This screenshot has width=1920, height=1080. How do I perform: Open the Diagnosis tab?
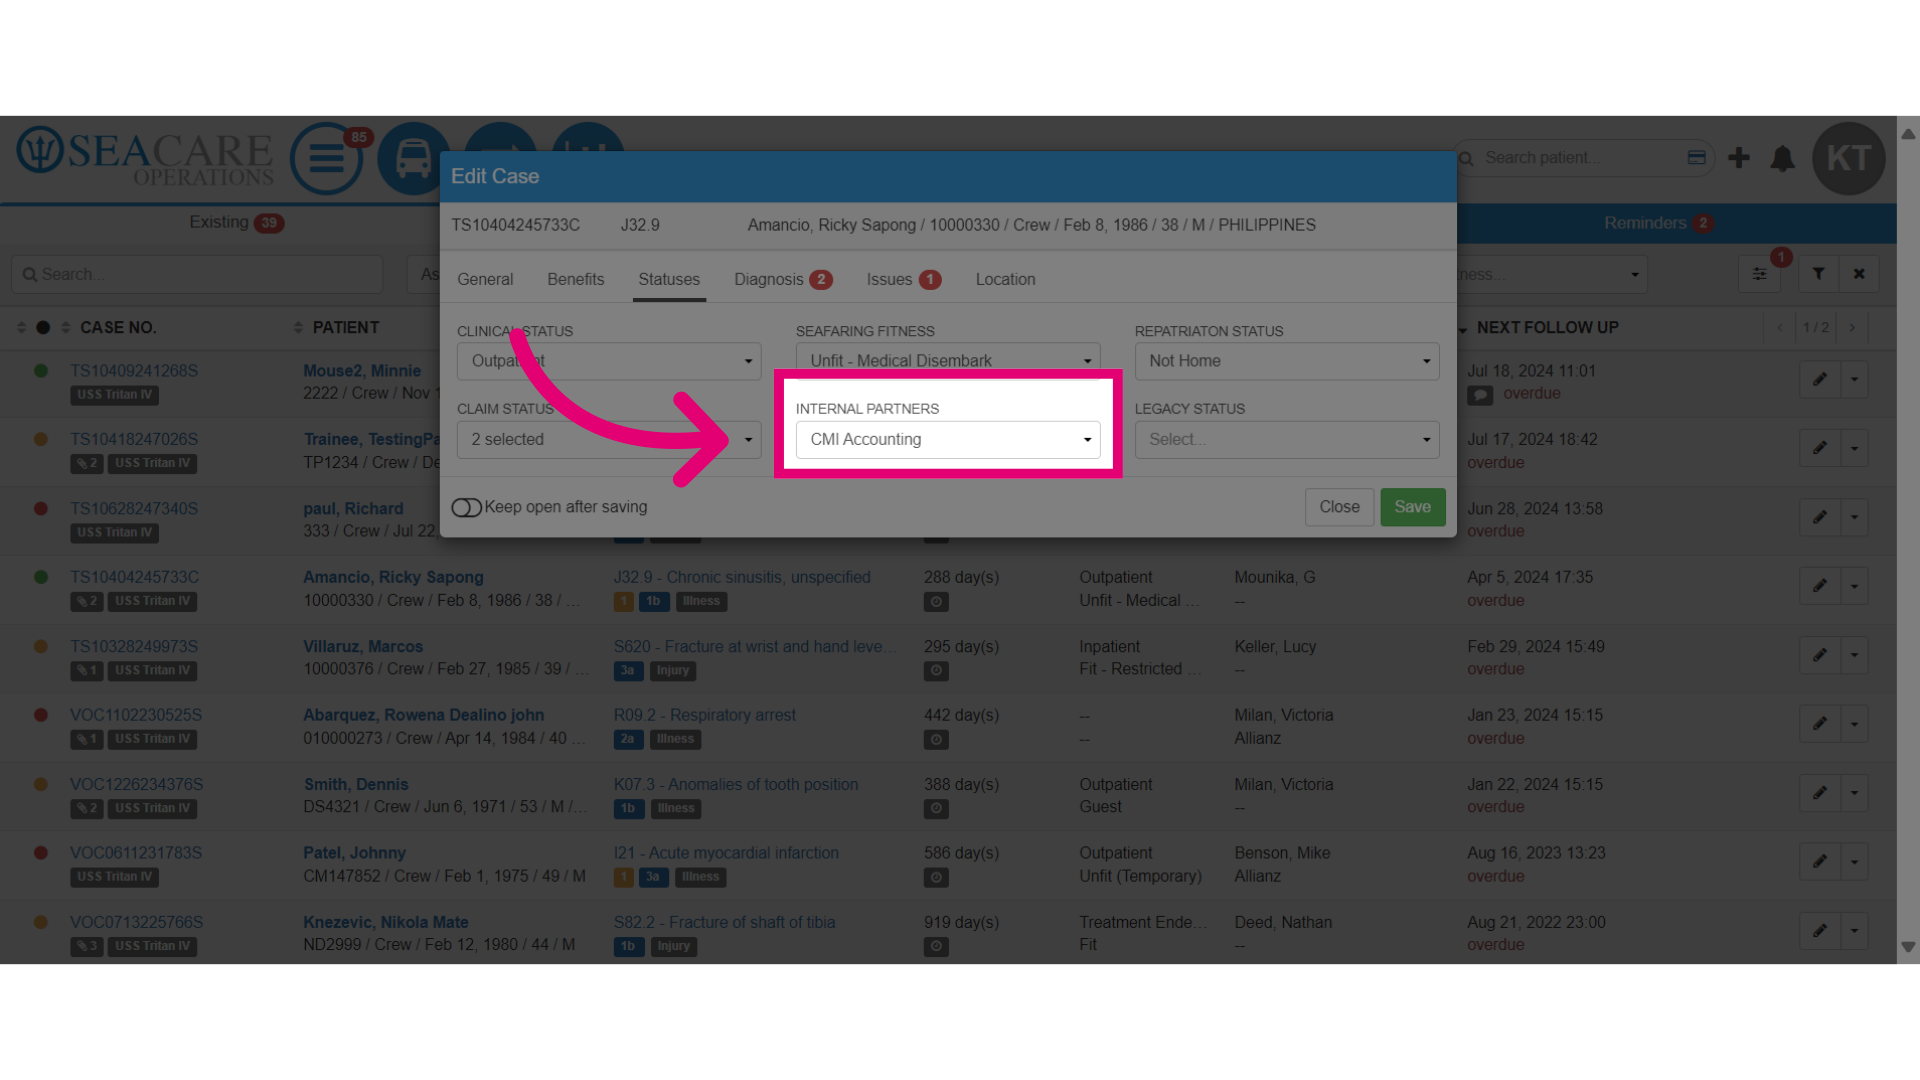point(782,280)
